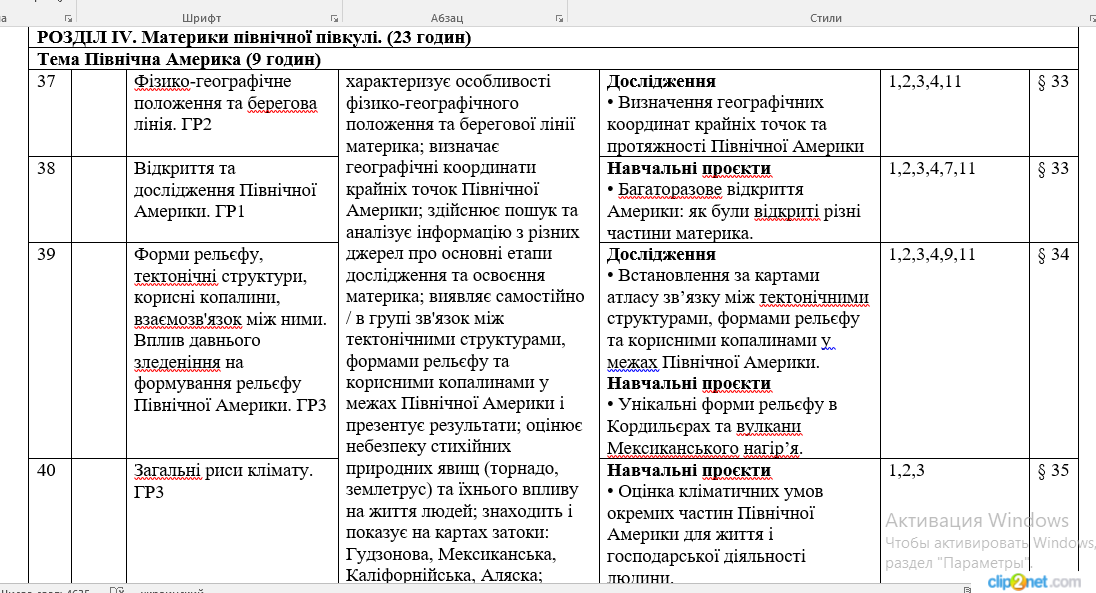Click underlined word 'взаємозв'язок' in row 39

(187, 319)
